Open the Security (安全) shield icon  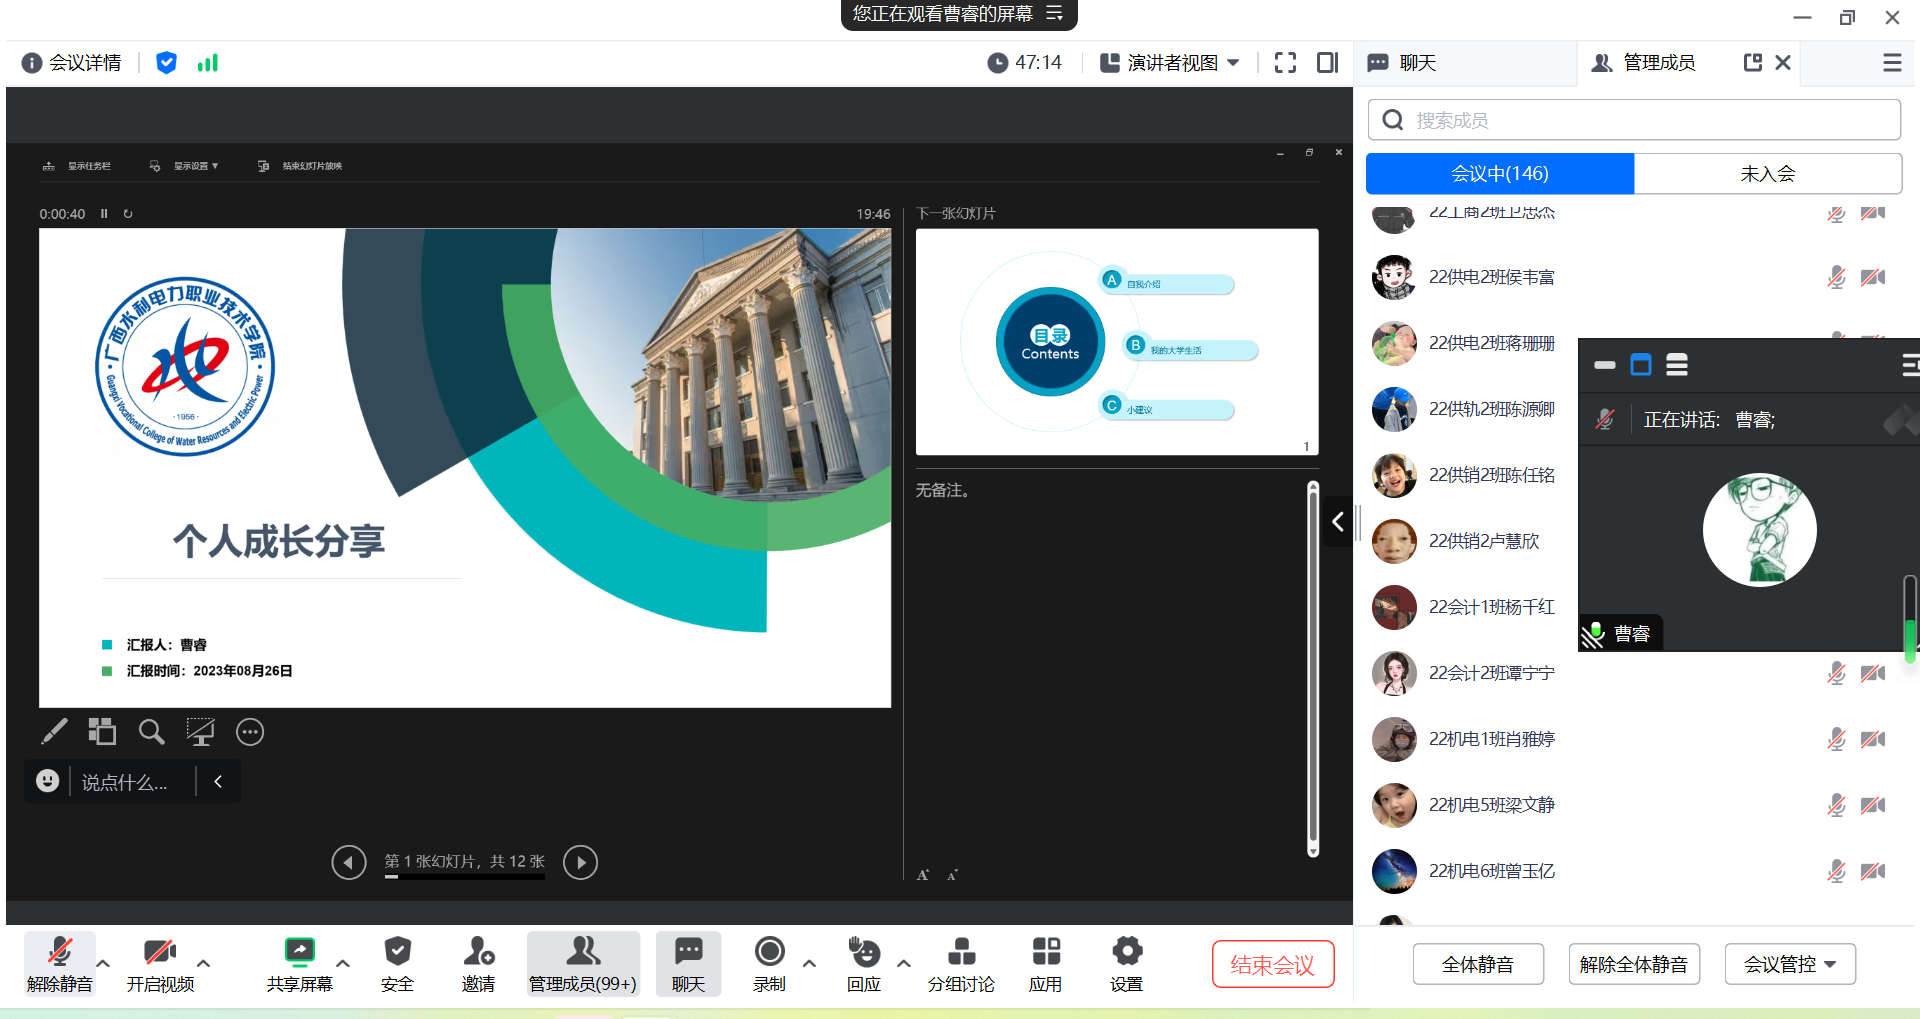(397, 952)
